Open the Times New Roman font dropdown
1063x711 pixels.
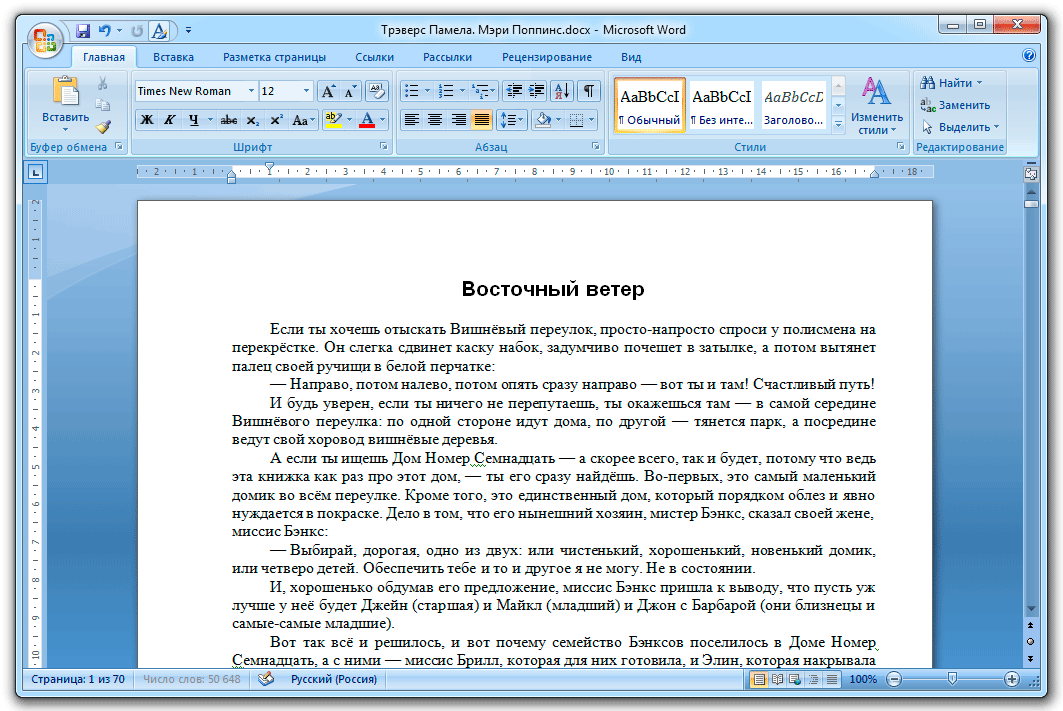[252, 91]
